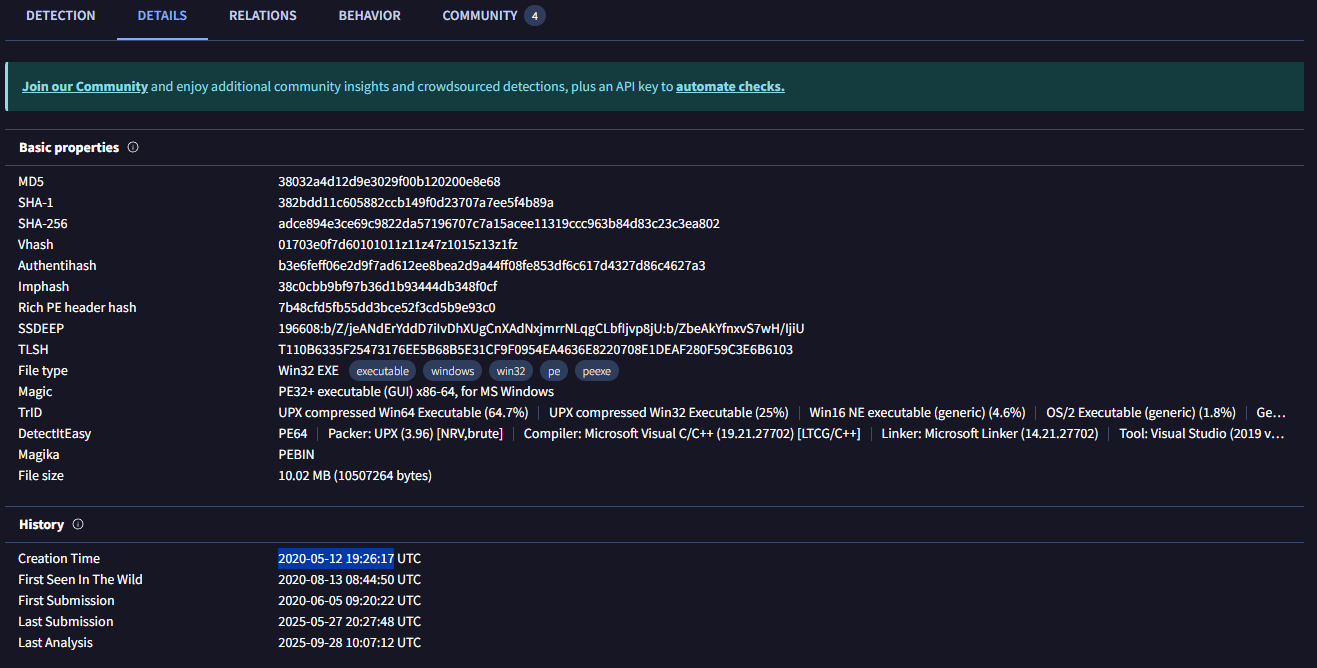Click the Rich PE header hash label

[x=77, y=307]
